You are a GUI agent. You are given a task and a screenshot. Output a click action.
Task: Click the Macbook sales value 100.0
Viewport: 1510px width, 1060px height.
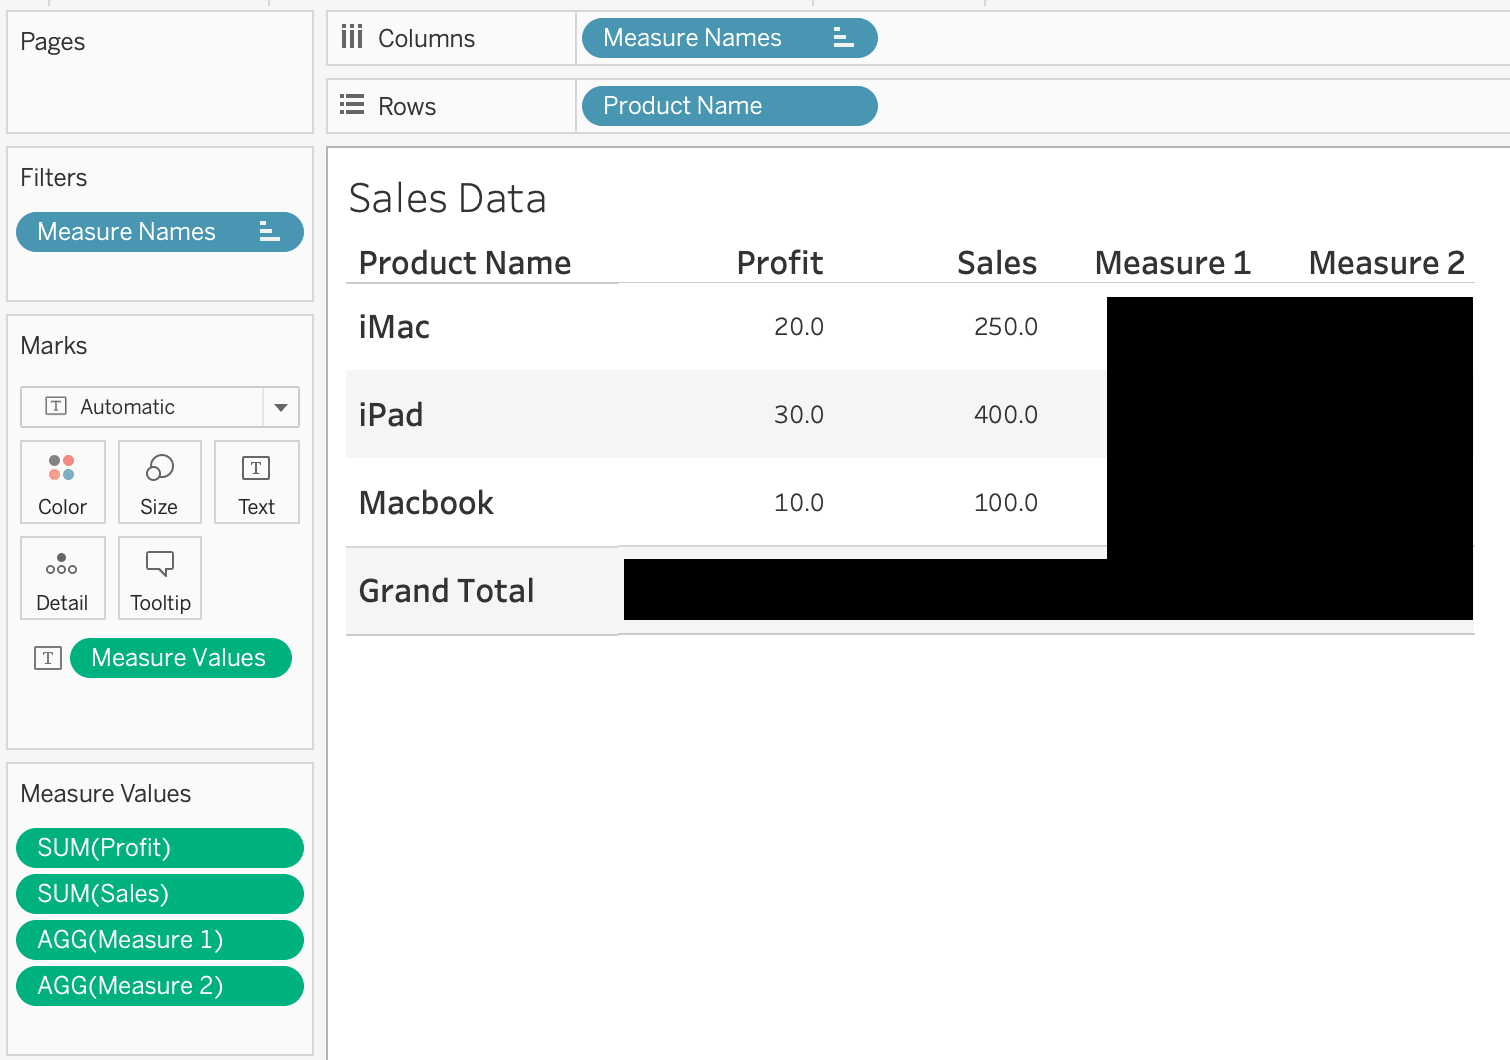pyautogui.click(x=1006, y=503)
